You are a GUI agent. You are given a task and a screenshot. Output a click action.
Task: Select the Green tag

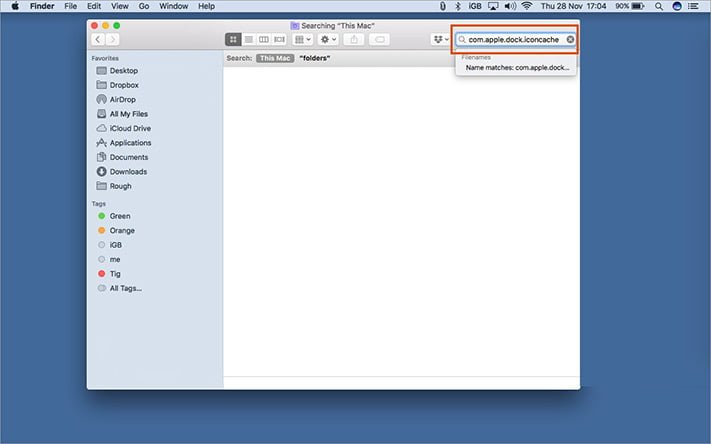pyautogui.click(x=114, y=216)
